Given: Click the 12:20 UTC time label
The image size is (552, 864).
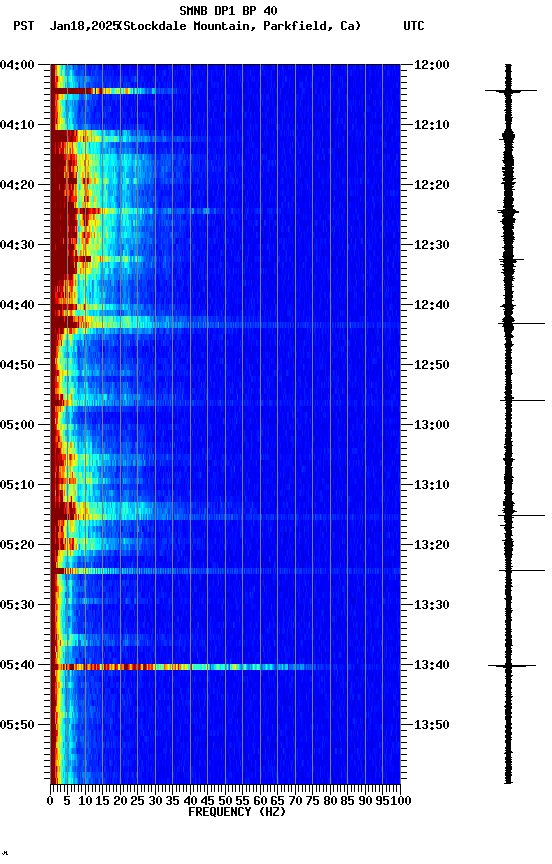Looking at the screenshot, I should (x=432, y=185).
